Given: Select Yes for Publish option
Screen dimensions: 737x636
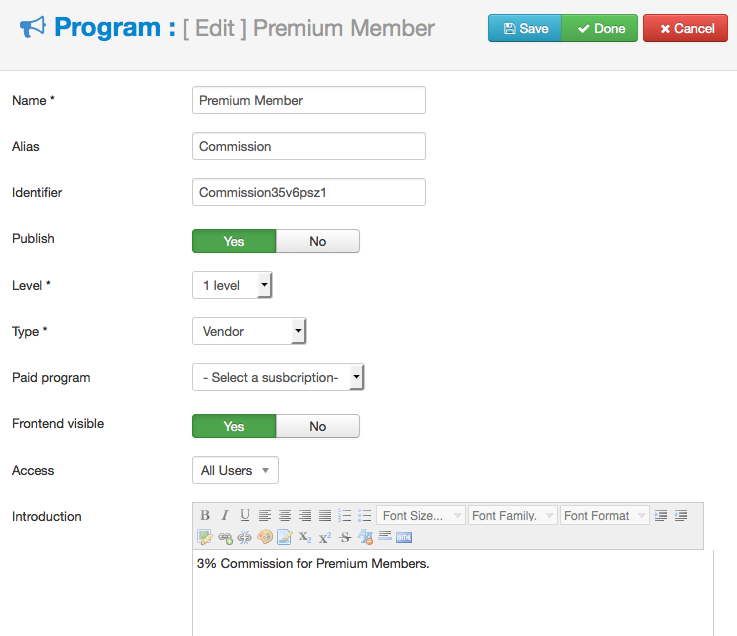Looking at the screenshot, I should 234,241.
